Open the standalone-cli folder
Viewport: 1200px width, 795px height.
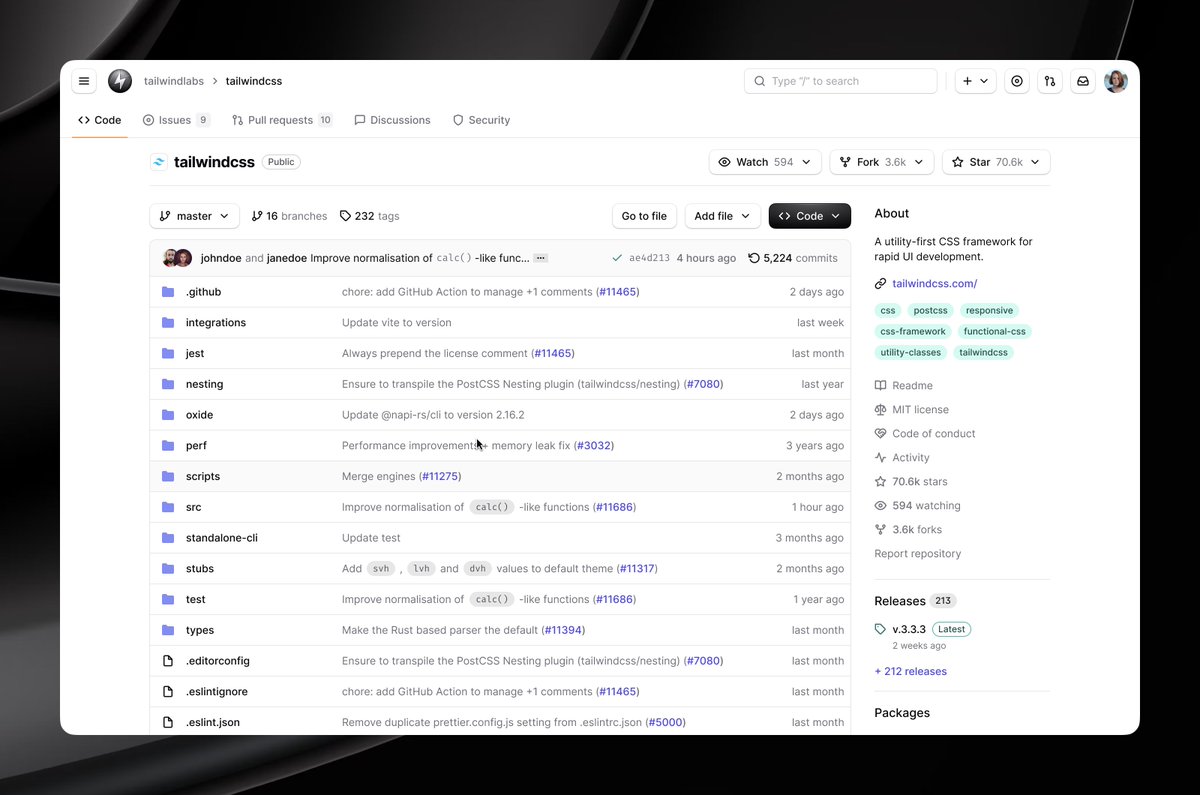pyautogui.click(x=222, y=538)
